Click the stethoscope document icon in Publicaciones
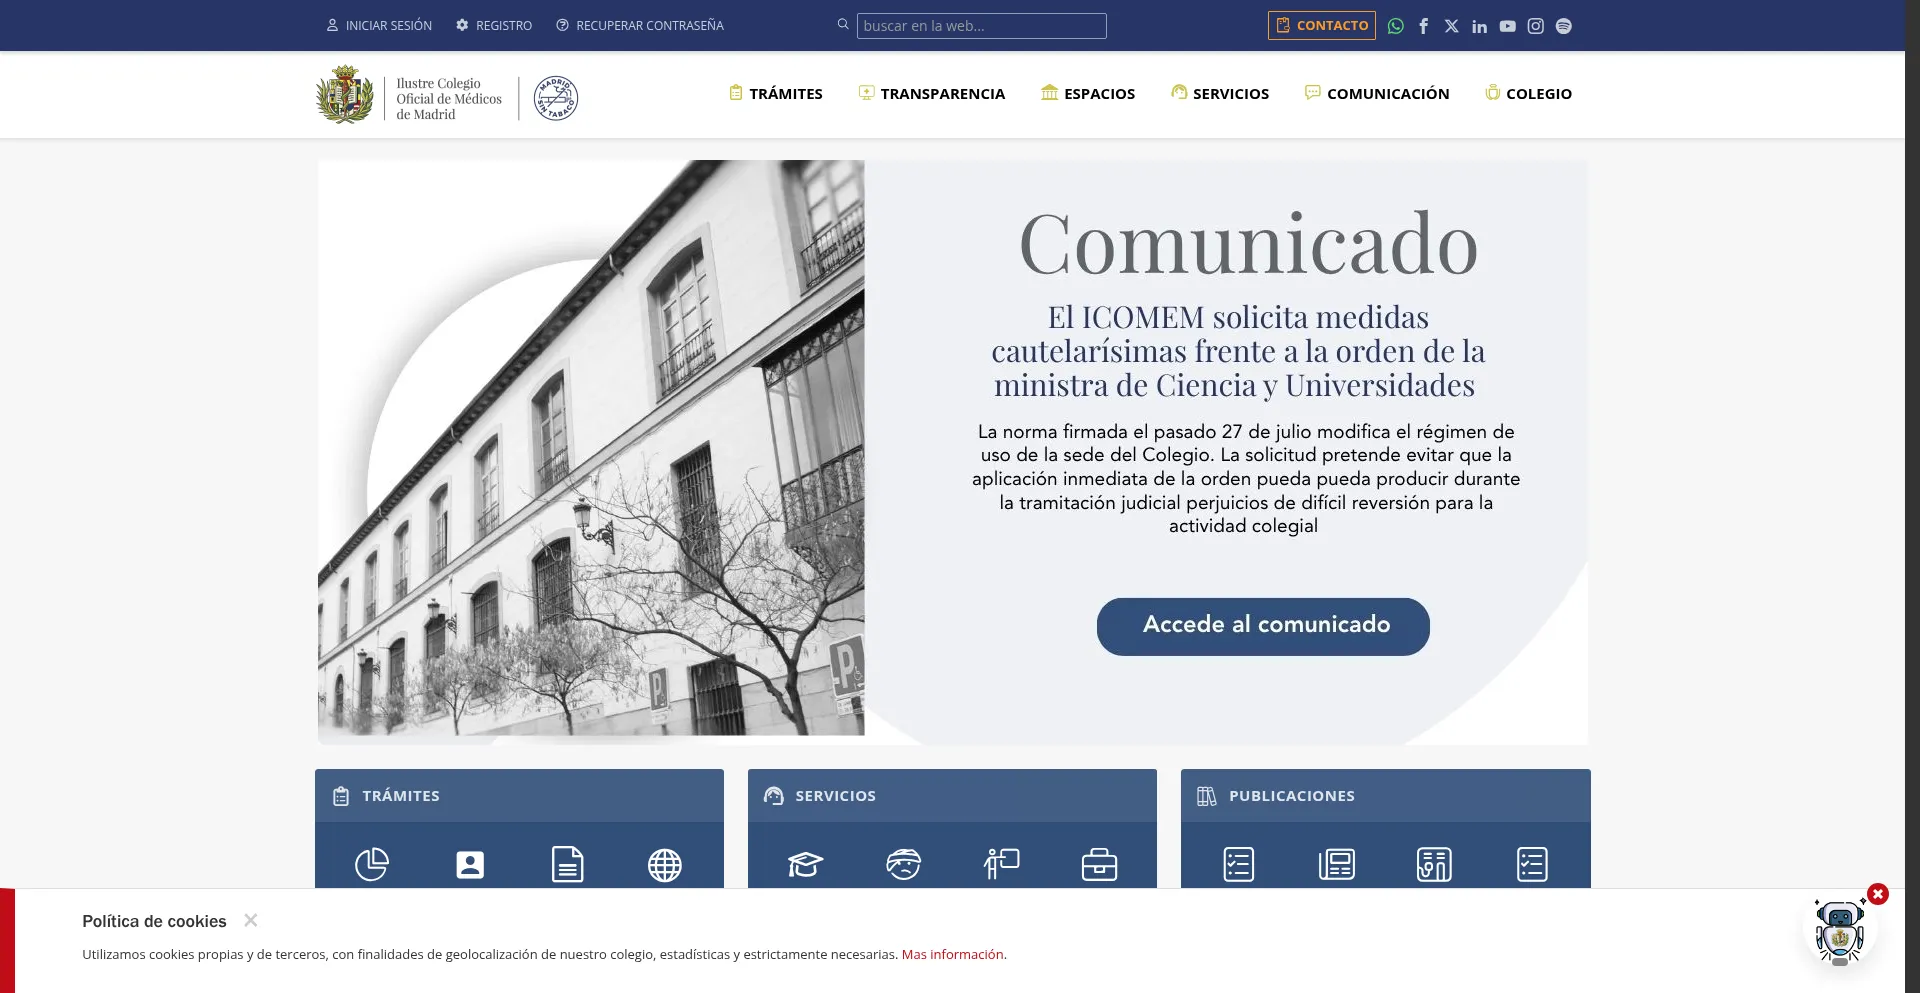Image resolution: width=1920 pixels, height=993 pixels. click(1434, 864)
